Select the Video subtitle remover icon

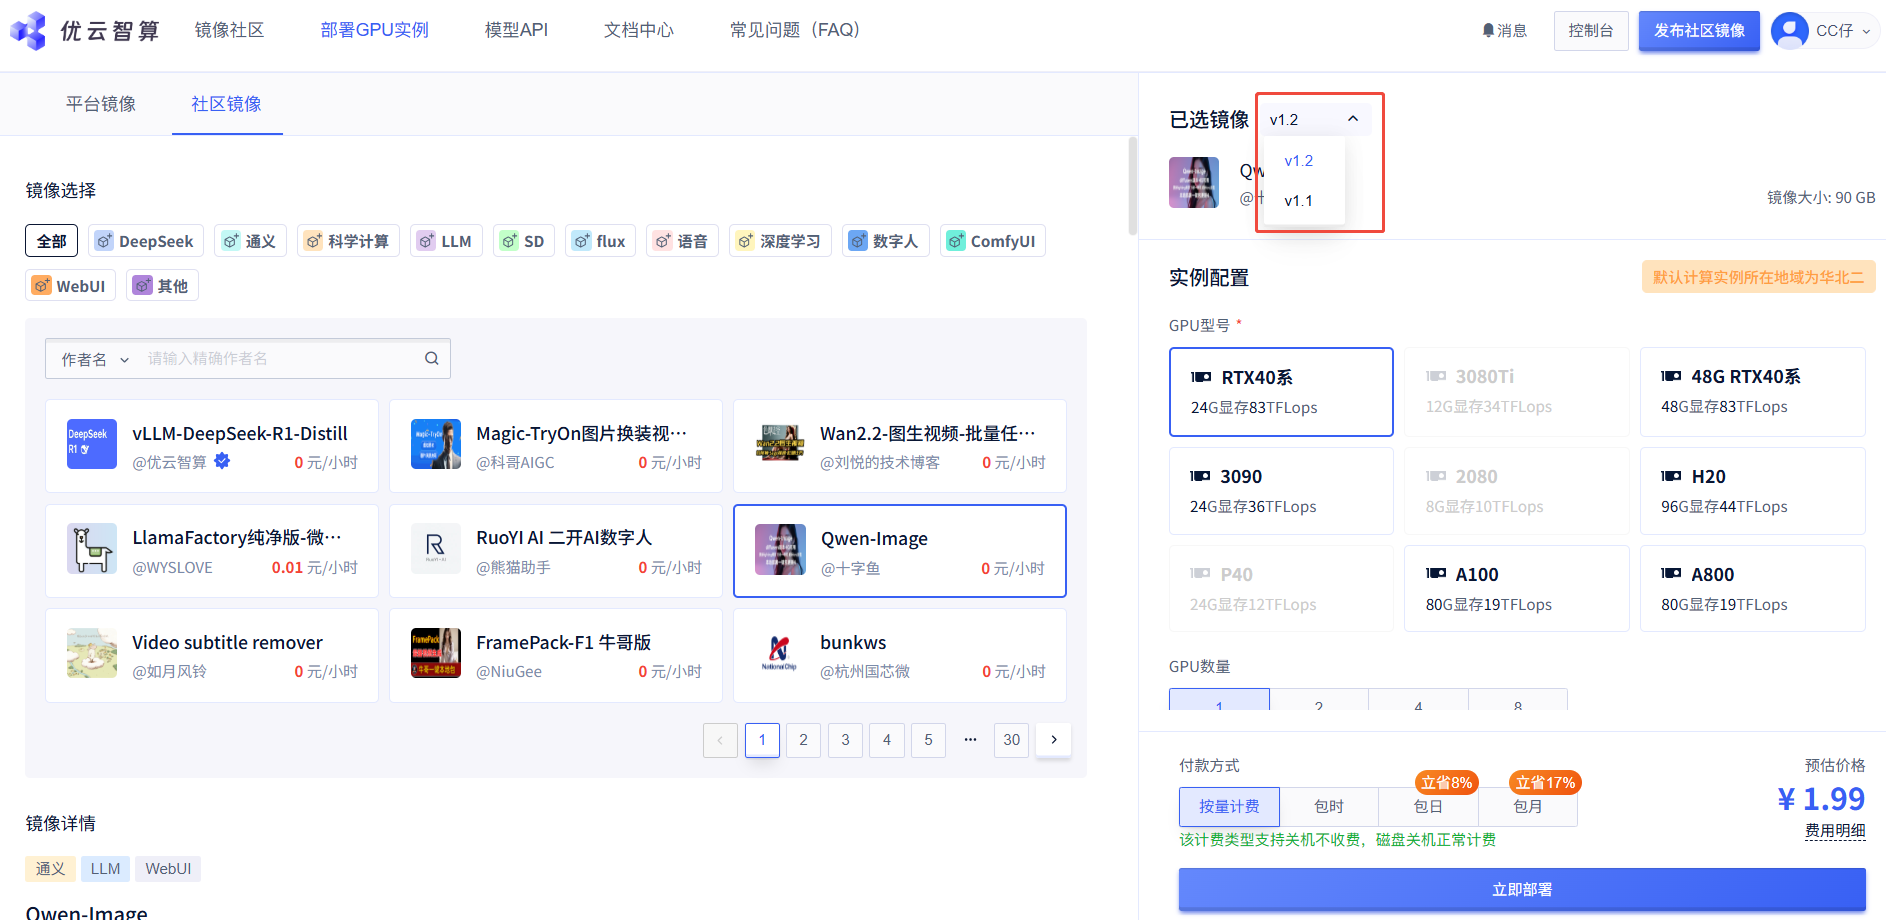[x=92, y=653]
